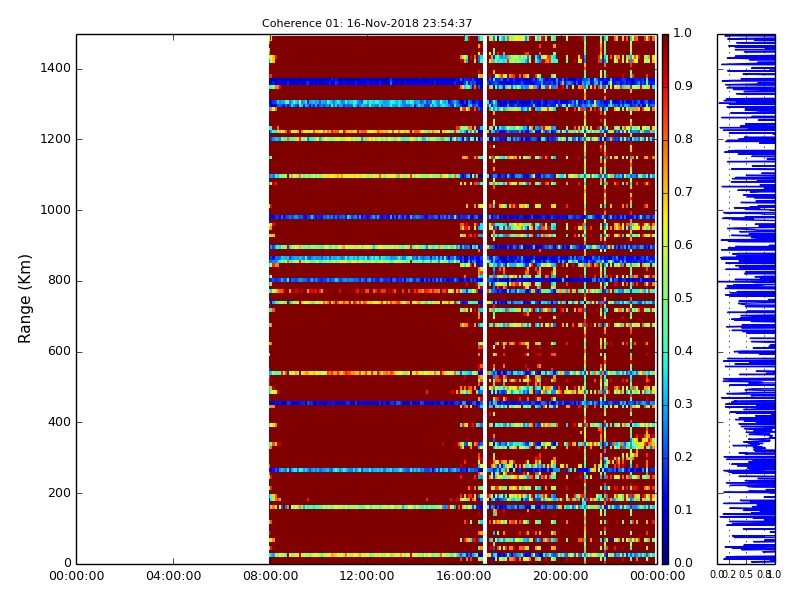800x600 pixels.
Task: Click the dark blue bottom of the colorbar
Action: pyautogui.click(x=665, y=557)
